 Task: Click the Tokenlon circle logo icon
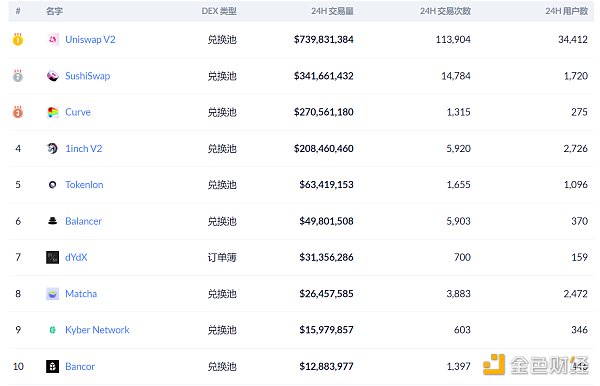point(53,185)
